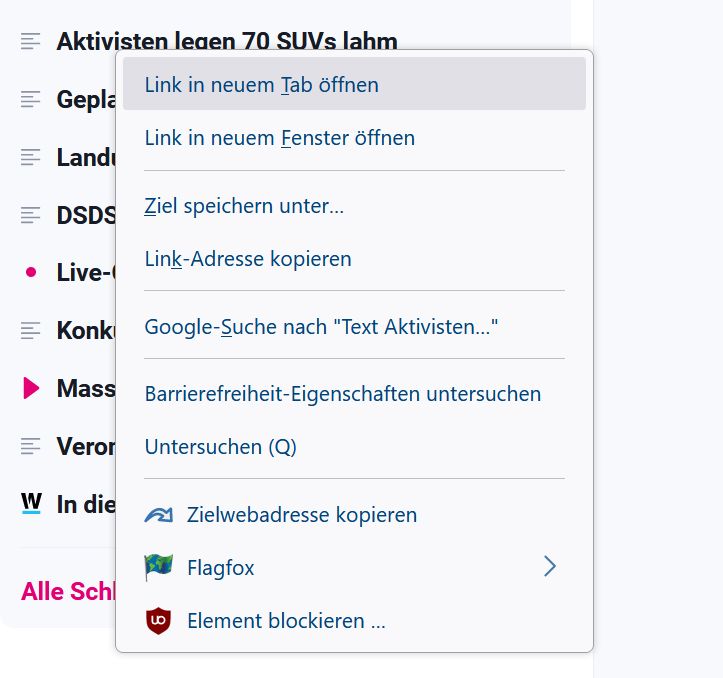Select Link in neuem Tab öffnen
Viewport: 723px width, 678px height.
coord(262,85)
